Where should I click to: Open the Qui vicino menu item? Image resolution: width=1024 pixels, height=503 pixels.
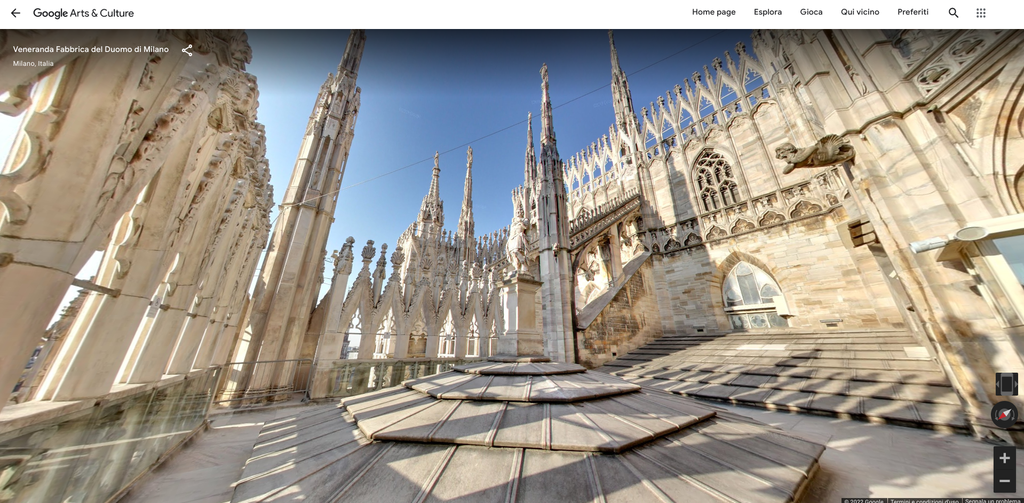click(859, 12)
